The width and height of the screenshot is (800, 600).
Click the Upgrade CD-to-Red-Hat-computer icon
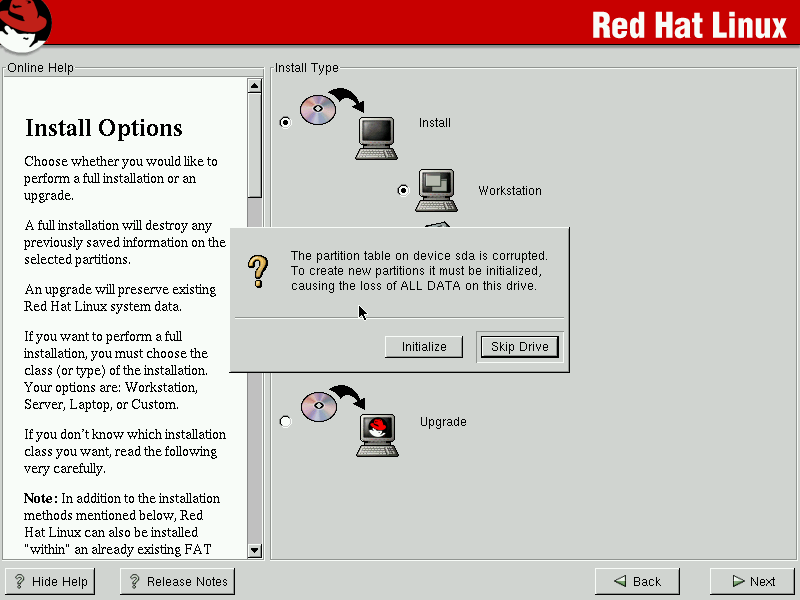click(x=350, y=421)
